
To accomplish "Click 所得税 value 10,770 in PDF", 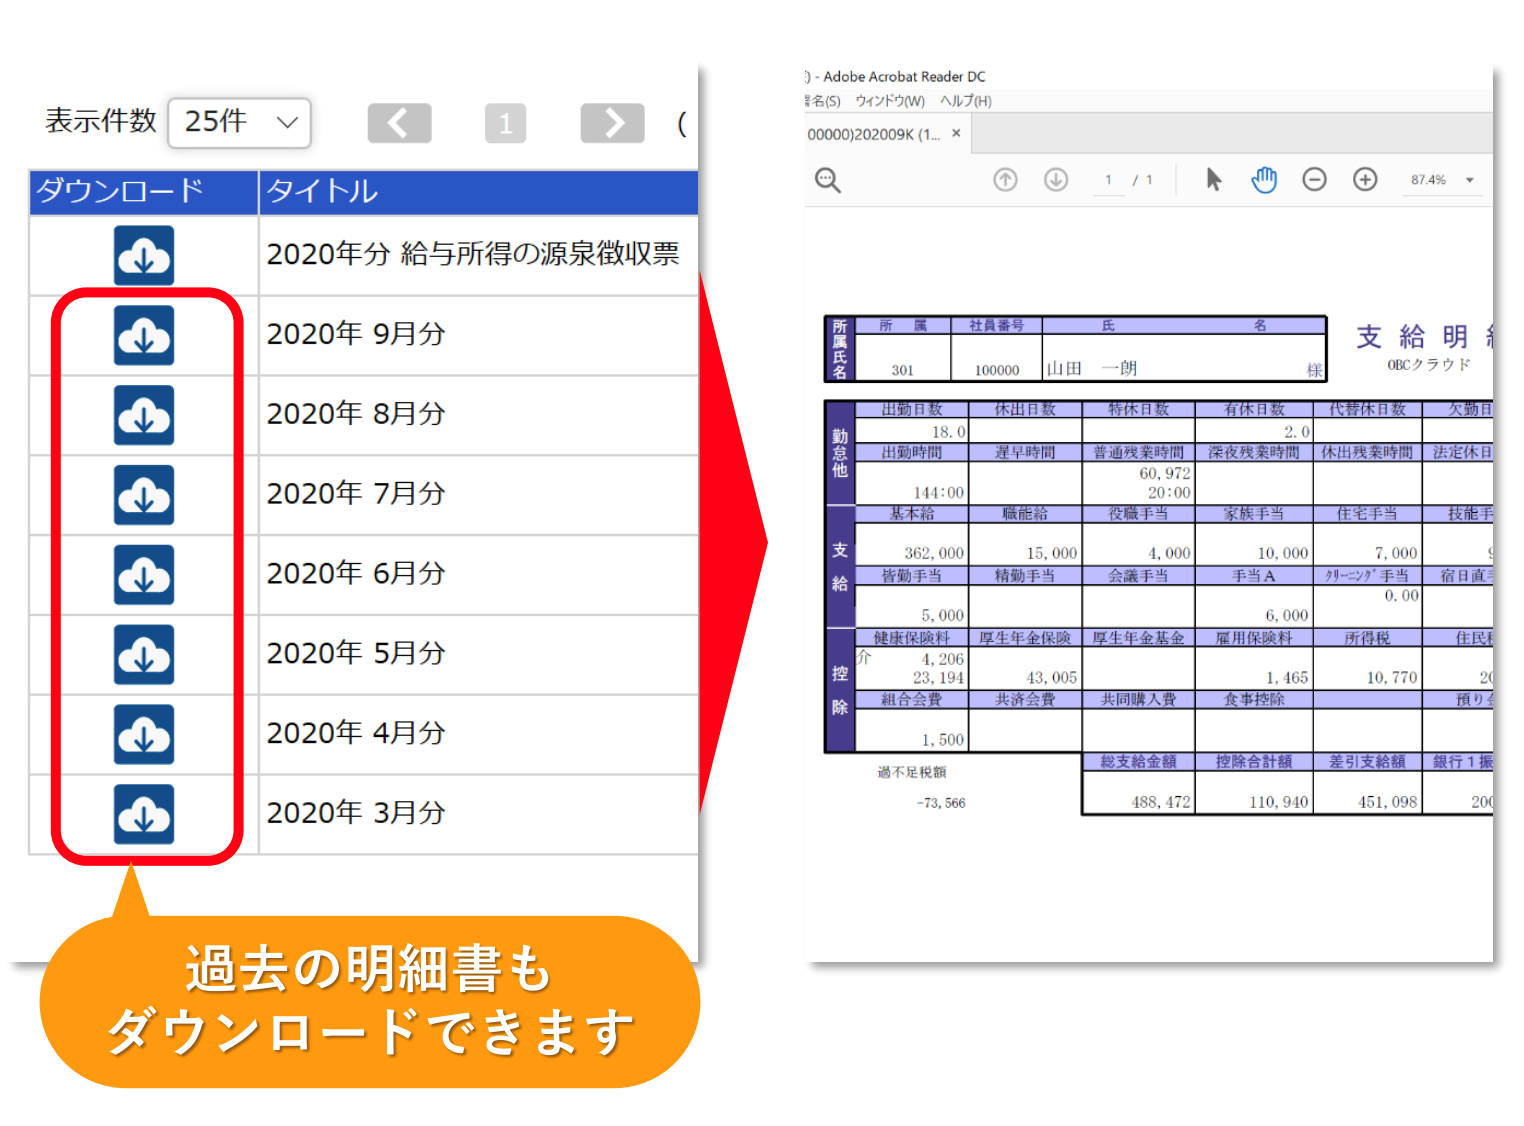I will pyautogui.click(x=1392, y=678).
